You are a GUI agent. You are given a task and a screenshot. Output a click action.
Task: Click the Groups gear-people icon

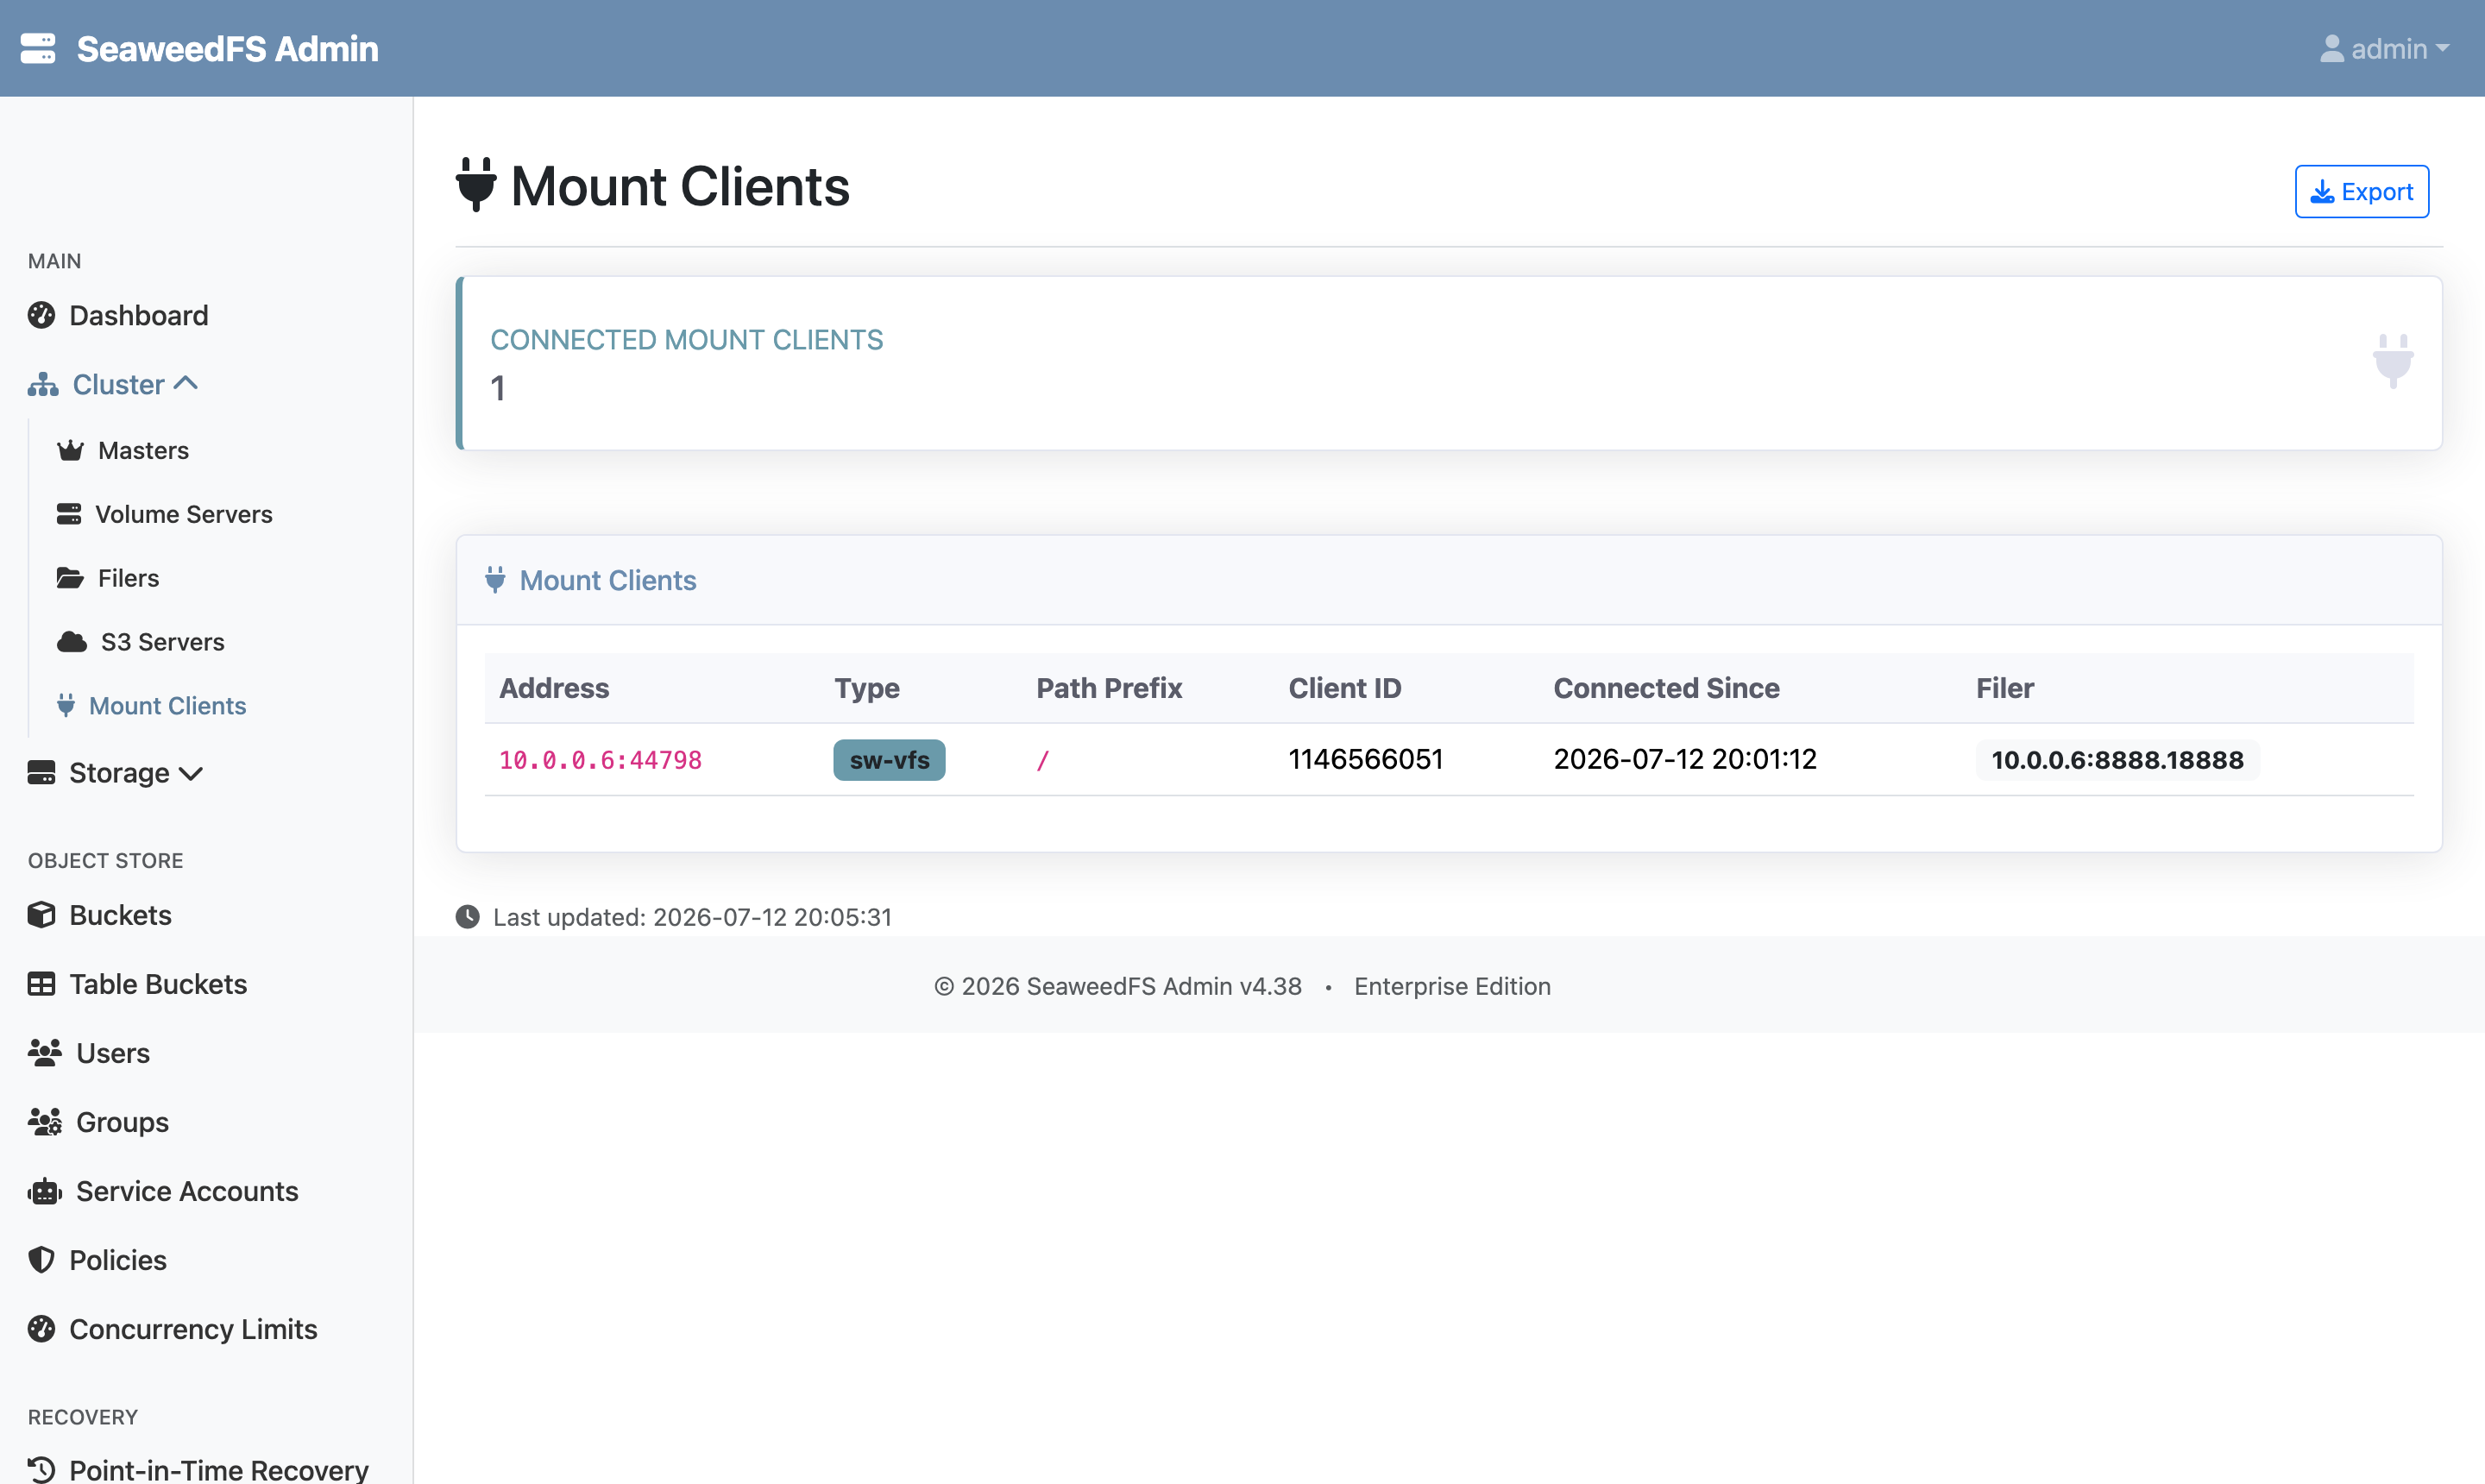tap(45, 1122)
